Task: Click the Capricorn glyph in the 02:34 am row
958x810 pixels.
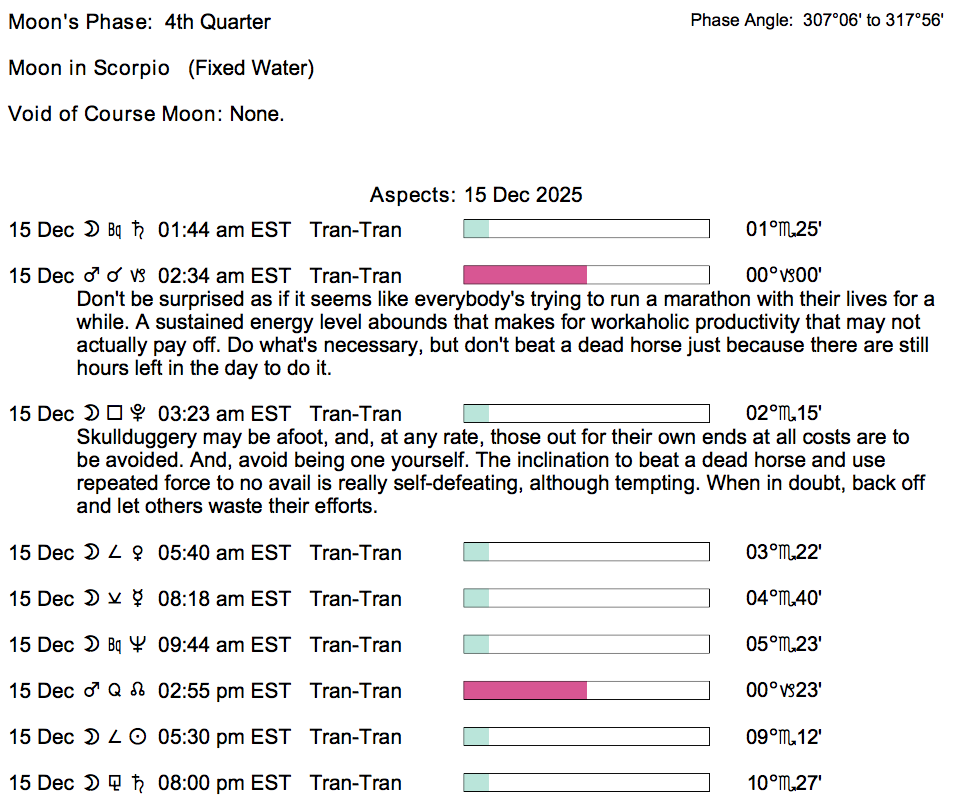Action: pyautogui.click(x=139, y=276)
